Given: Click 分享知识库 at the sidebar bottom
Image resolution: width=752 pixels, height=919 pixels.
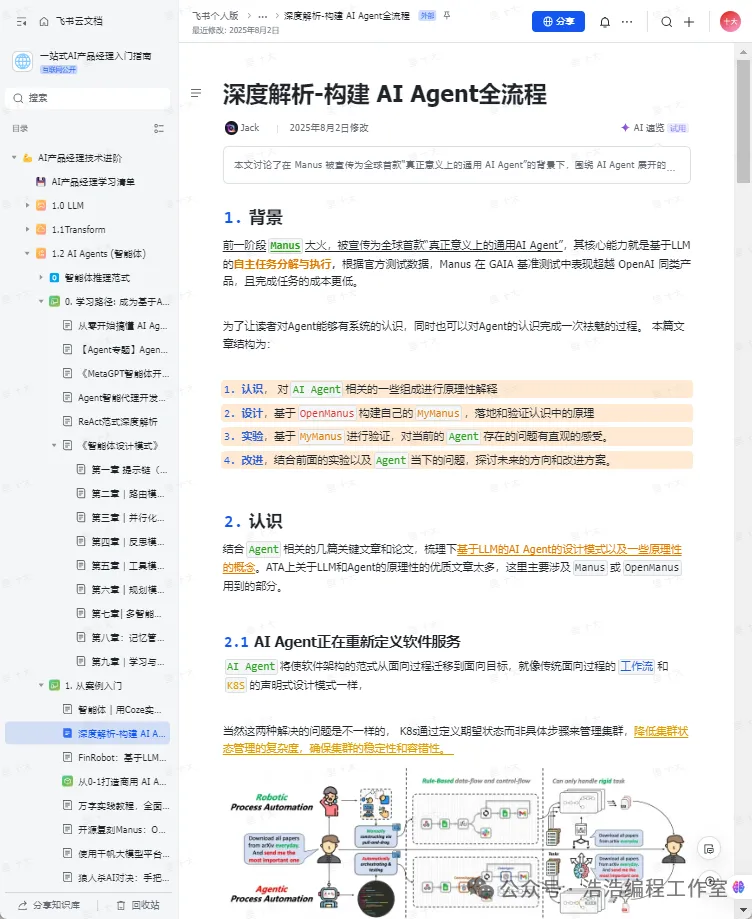Looking at the screenshot, I should (x=49, y=906).
